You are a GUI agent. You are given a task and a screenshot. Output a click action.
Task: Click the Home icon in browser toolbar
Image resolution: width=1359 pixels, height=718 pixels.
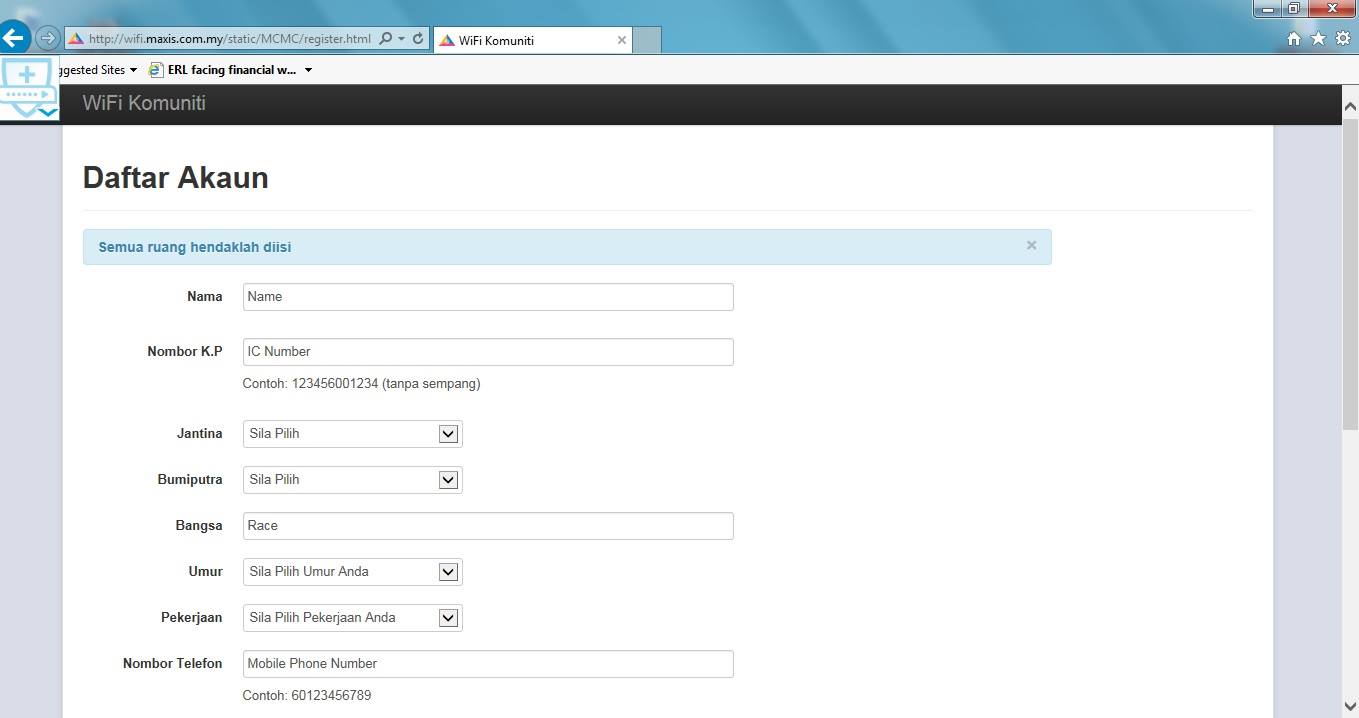(1294, 39)
